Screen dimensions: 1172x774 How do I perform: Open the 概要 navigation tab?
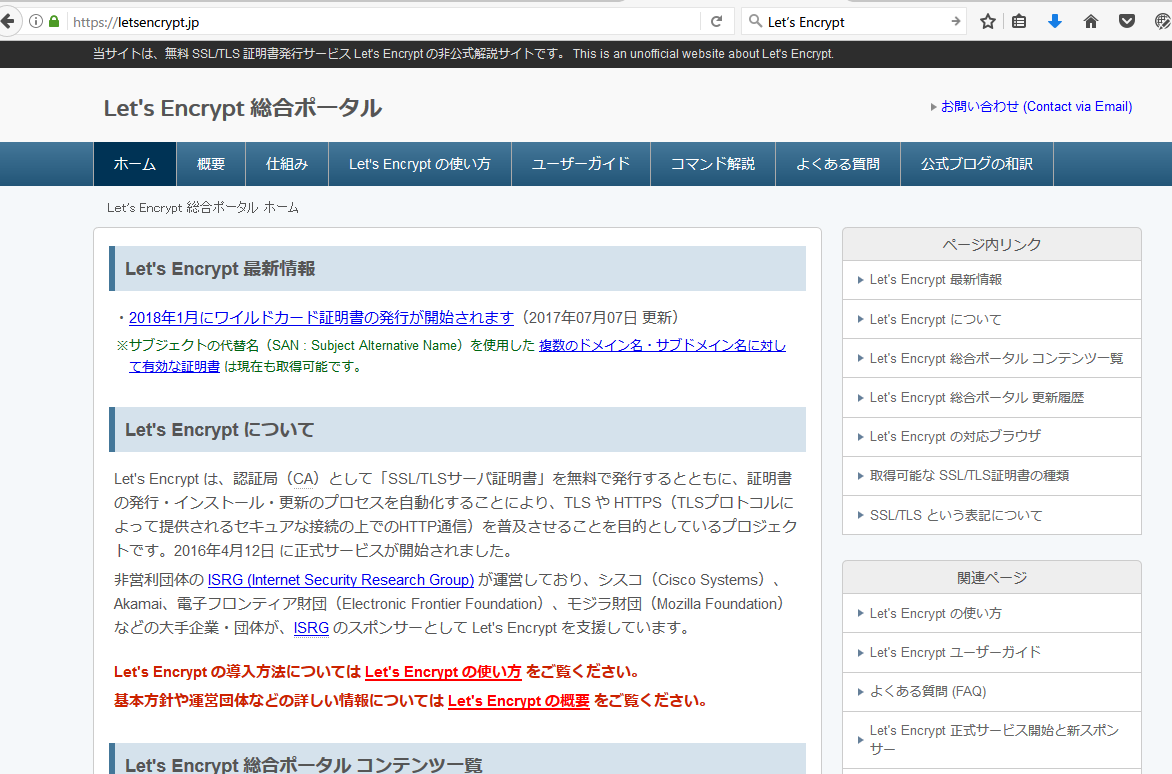click(x=211, y=164)
